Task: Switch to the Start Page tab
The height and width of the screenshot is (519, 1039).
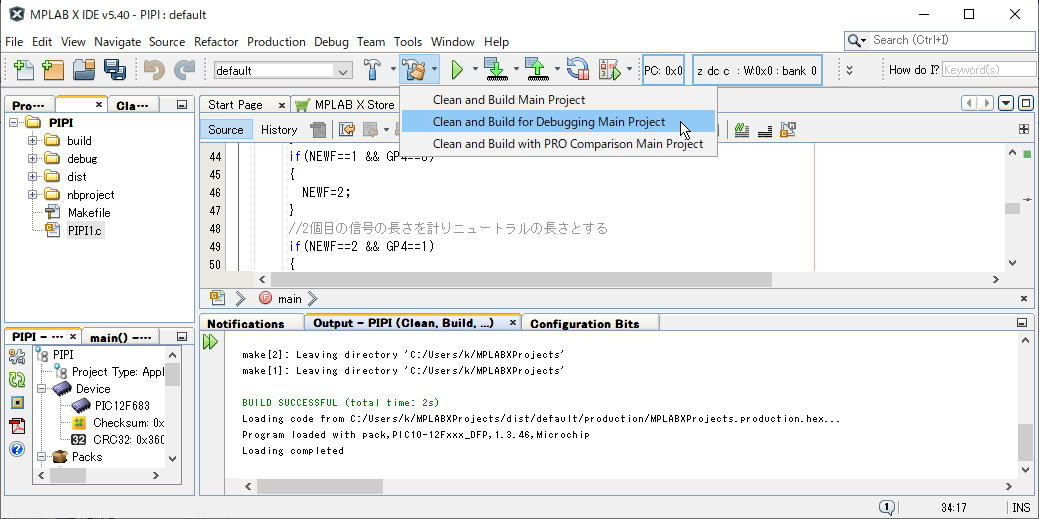Action: pyautogui.click(x=235, y=105)
